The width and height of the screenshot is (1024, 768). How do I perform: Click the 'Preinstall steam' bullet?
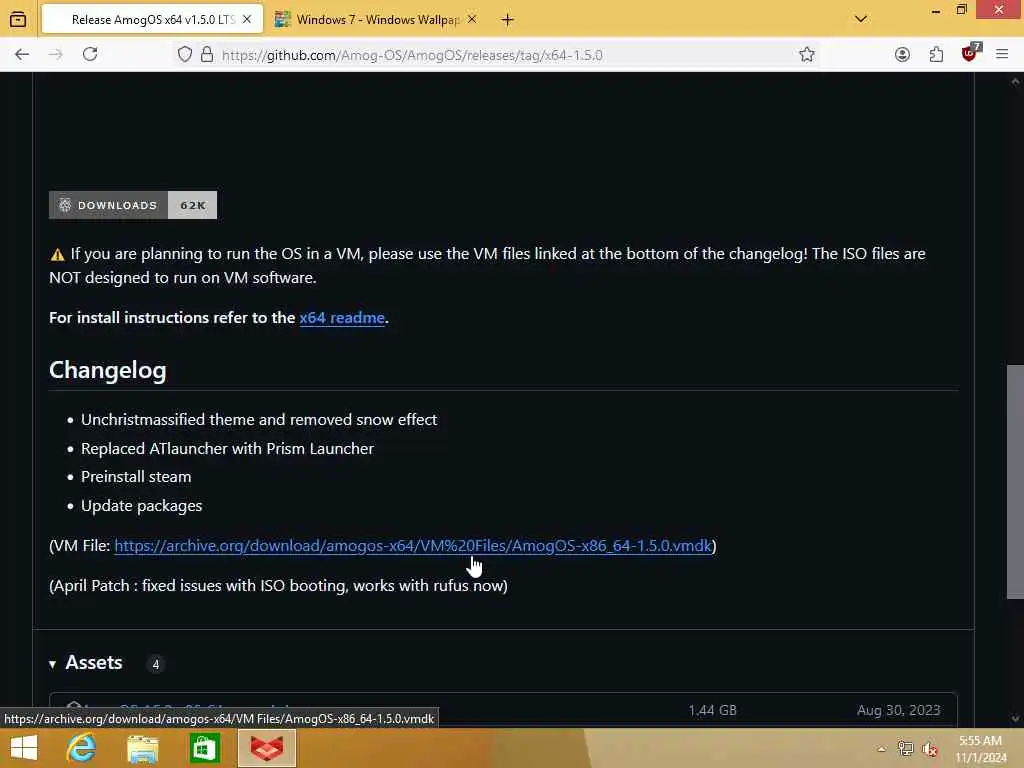click(136, 477)
